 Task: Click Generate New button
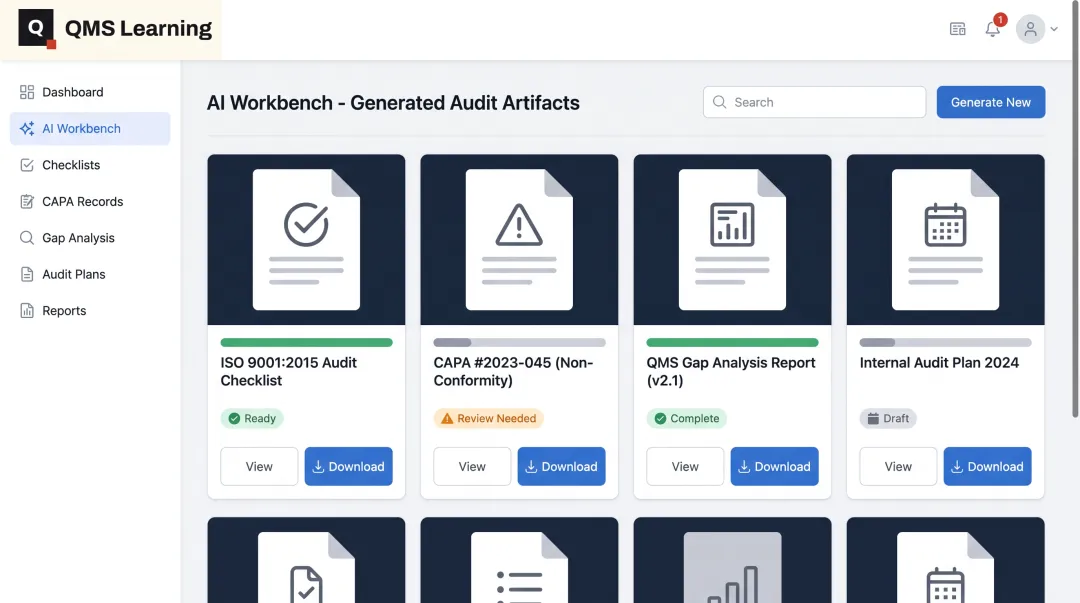(x=990, y=102)
